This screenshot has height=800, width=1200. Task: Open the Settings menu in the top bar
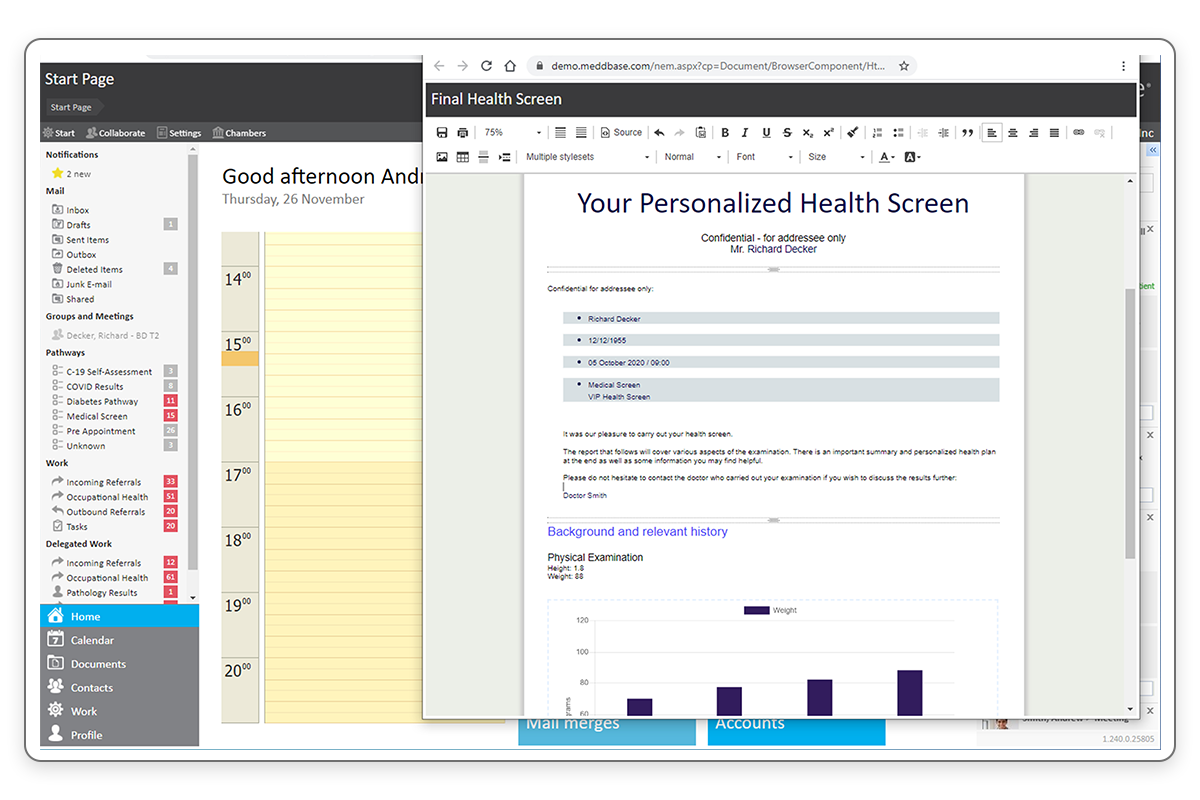(180, 131)
